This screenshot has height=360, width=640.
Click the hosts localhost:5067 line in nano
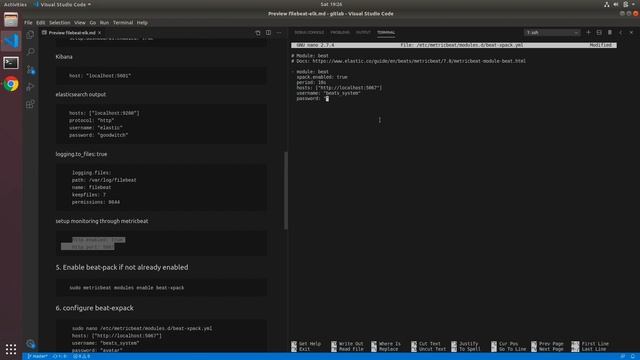(x=339, y=88)
